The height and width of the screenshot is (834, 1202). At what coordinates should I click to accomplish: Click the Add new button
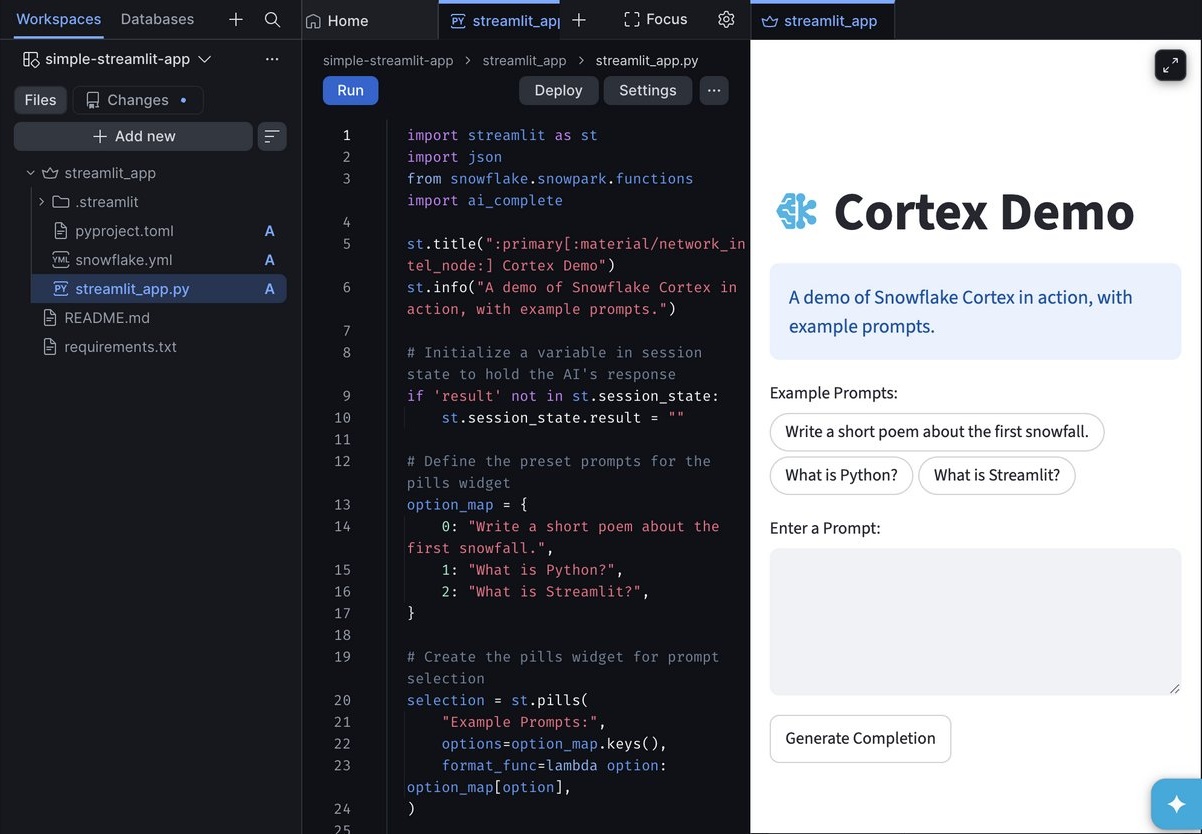point(133,136)
